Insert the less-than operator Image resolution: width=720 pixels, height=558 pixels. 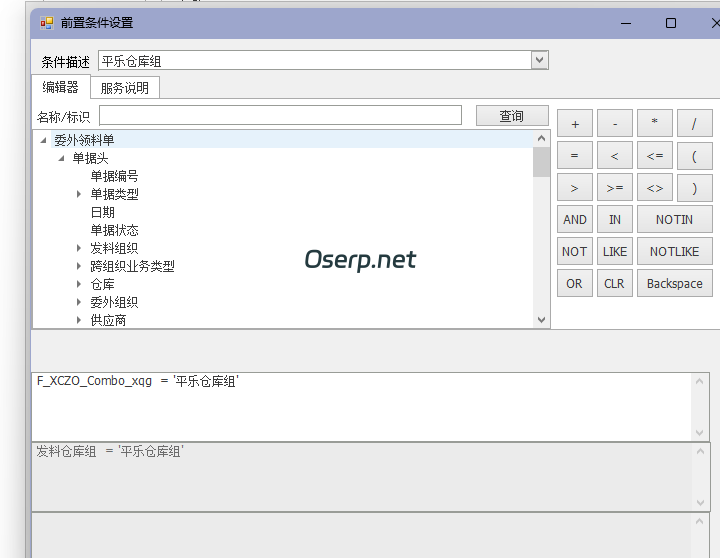[615, 156]
